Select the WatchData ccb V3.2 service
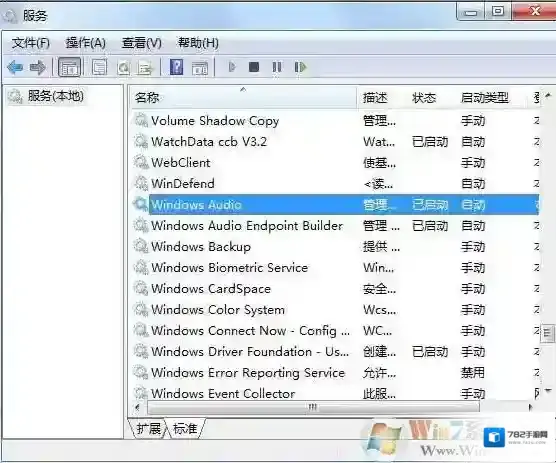This screenshot has height=463, width=556. [x=209, y=141]
